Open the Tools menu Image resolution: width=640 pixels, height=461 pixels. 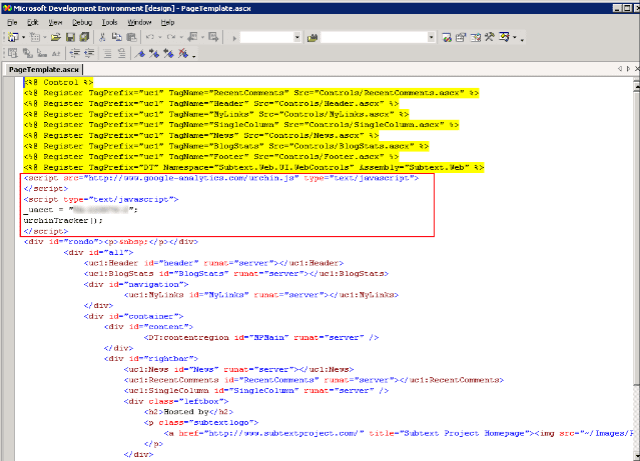tap(109, 22)
